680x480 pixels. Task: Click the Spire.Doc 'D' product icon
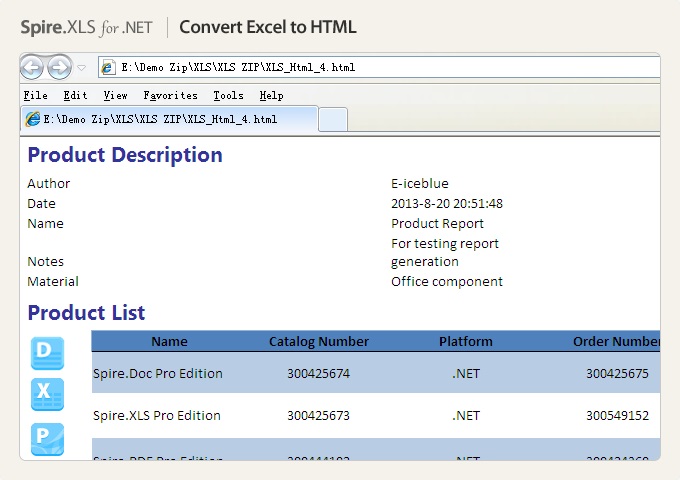point(47,353)
